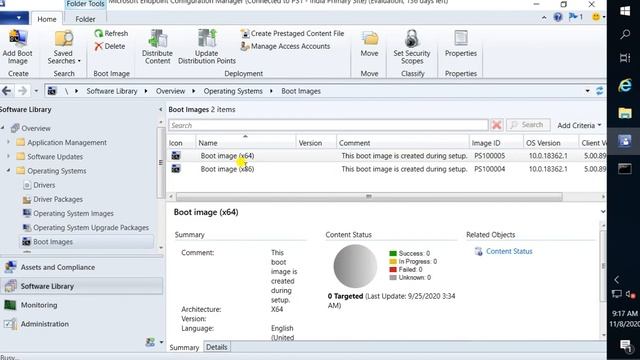This screenshot has width=640, height=360.
Task: Select Operating System Upgrade Packages item
Action: (91, 228)
